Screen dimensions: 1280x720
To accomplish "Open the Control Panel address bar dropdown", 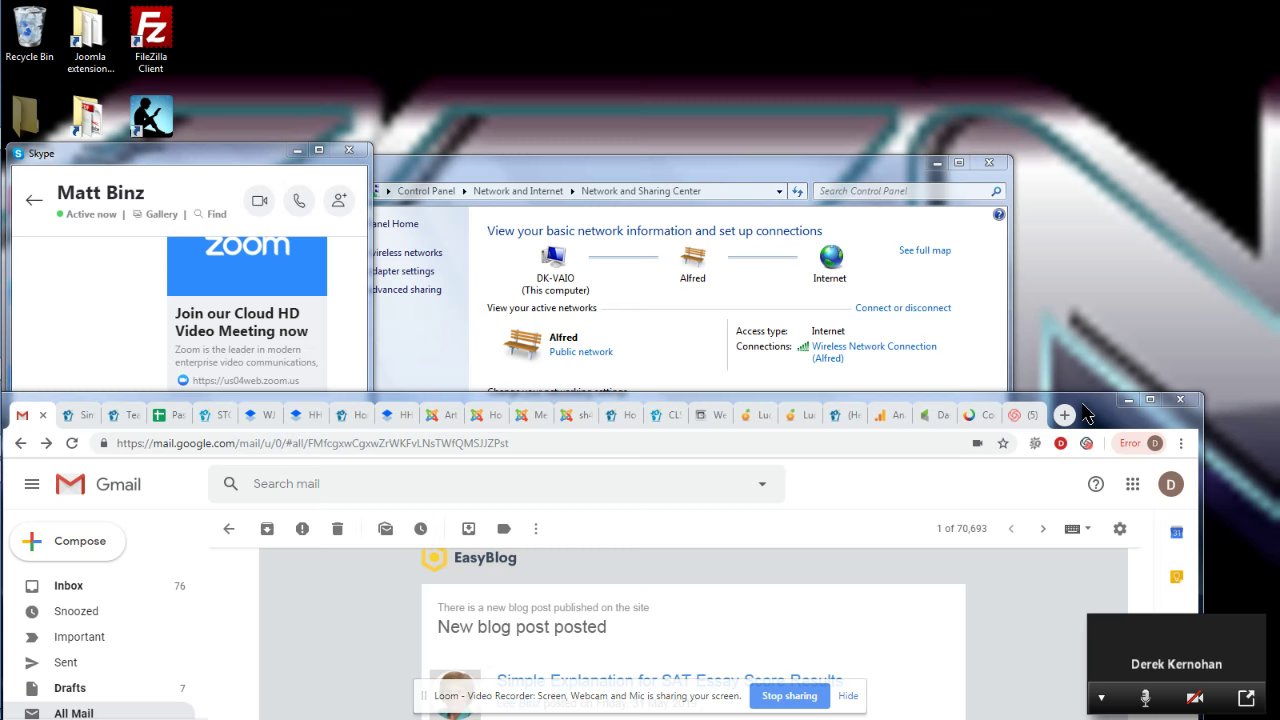I will pyautogui.click(x=779, y=191).
